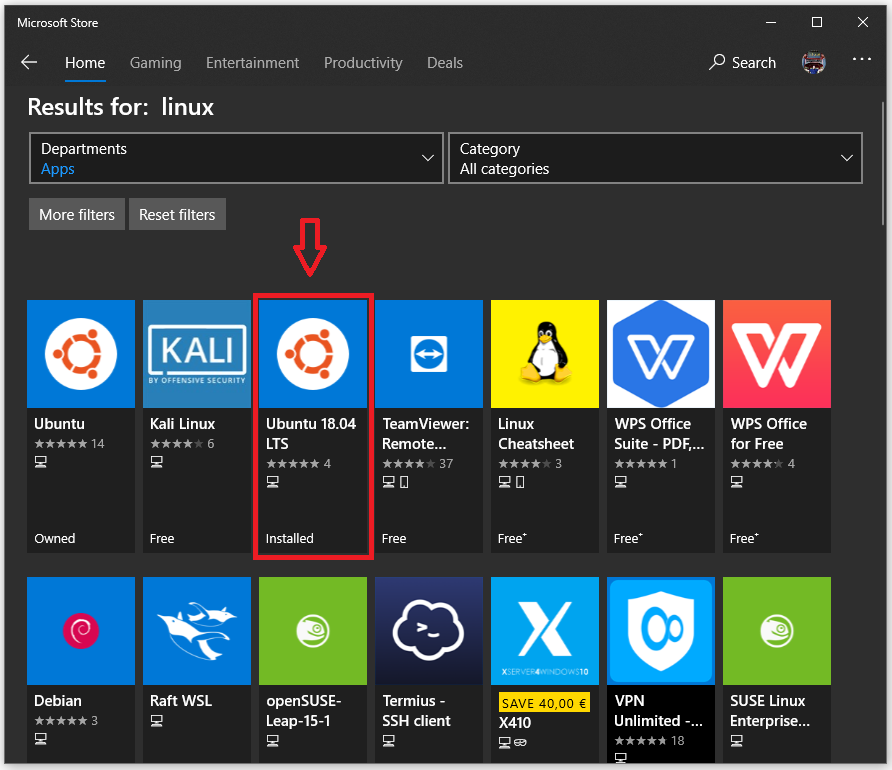The height and width of the screenshot is (770, 892).
Task: Click Free label under Kali Linux
Action: 162,539
